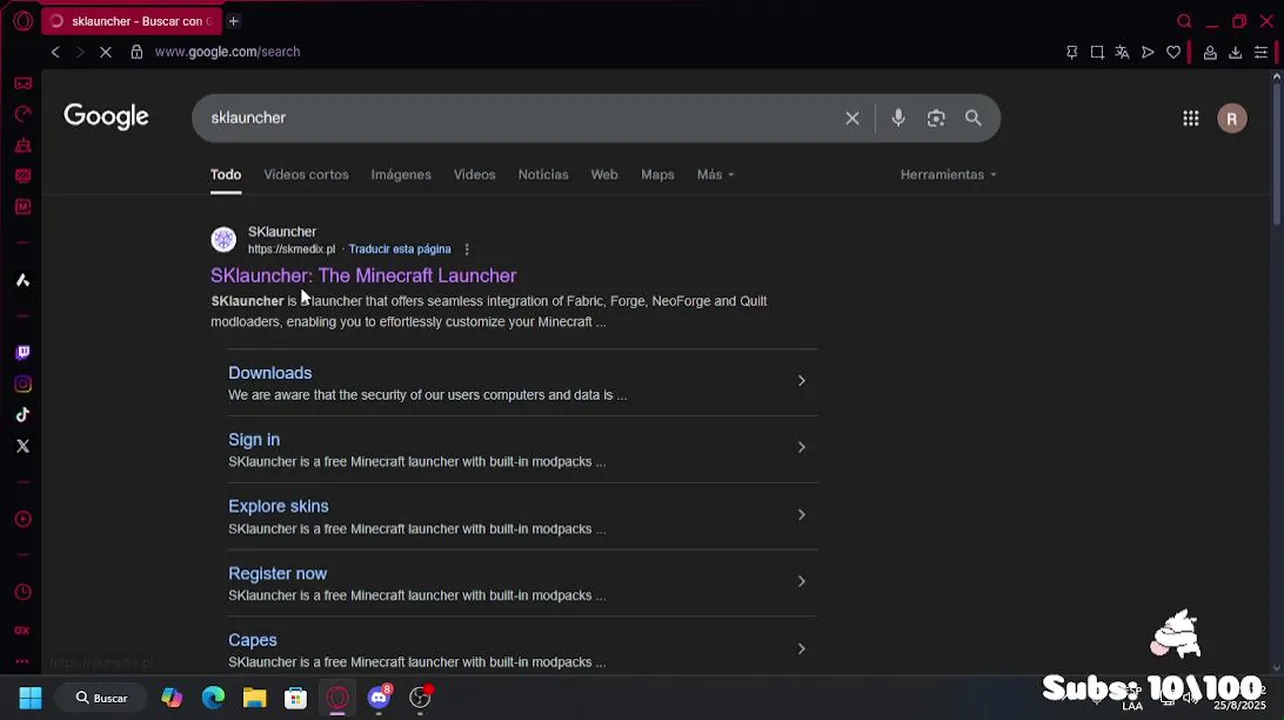Open the Google account avatar R
Viewport: 1284px width, 720px height.
(1232, 118)
